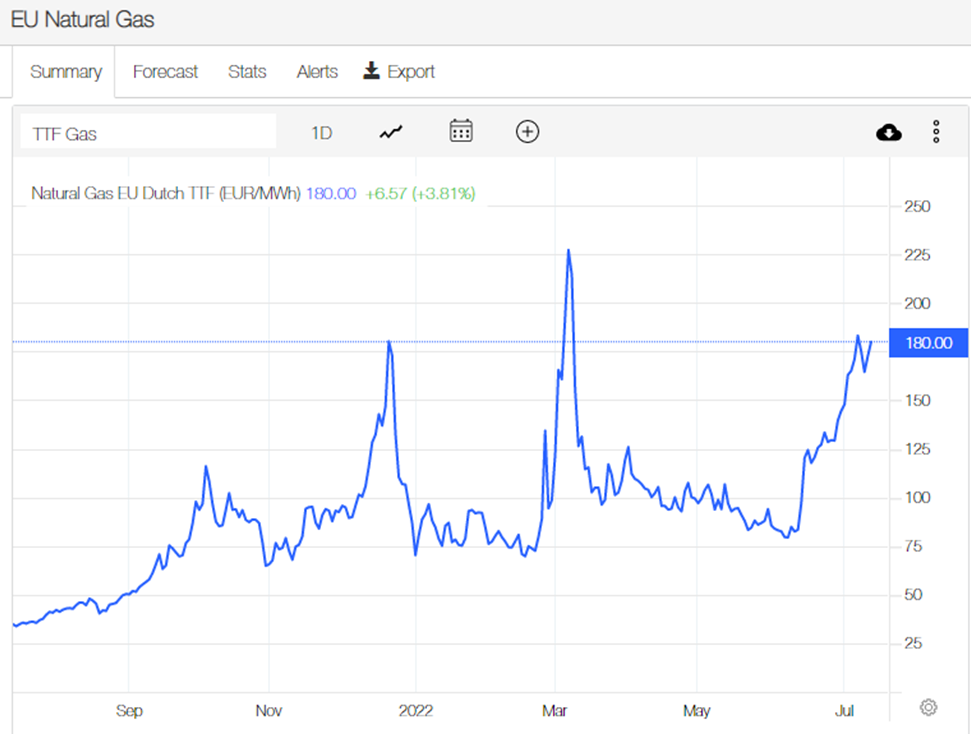Image resolution: width=971 pixels, height=734 pixels.
Task: Open the Forecast tab
Action: point(165,72)
